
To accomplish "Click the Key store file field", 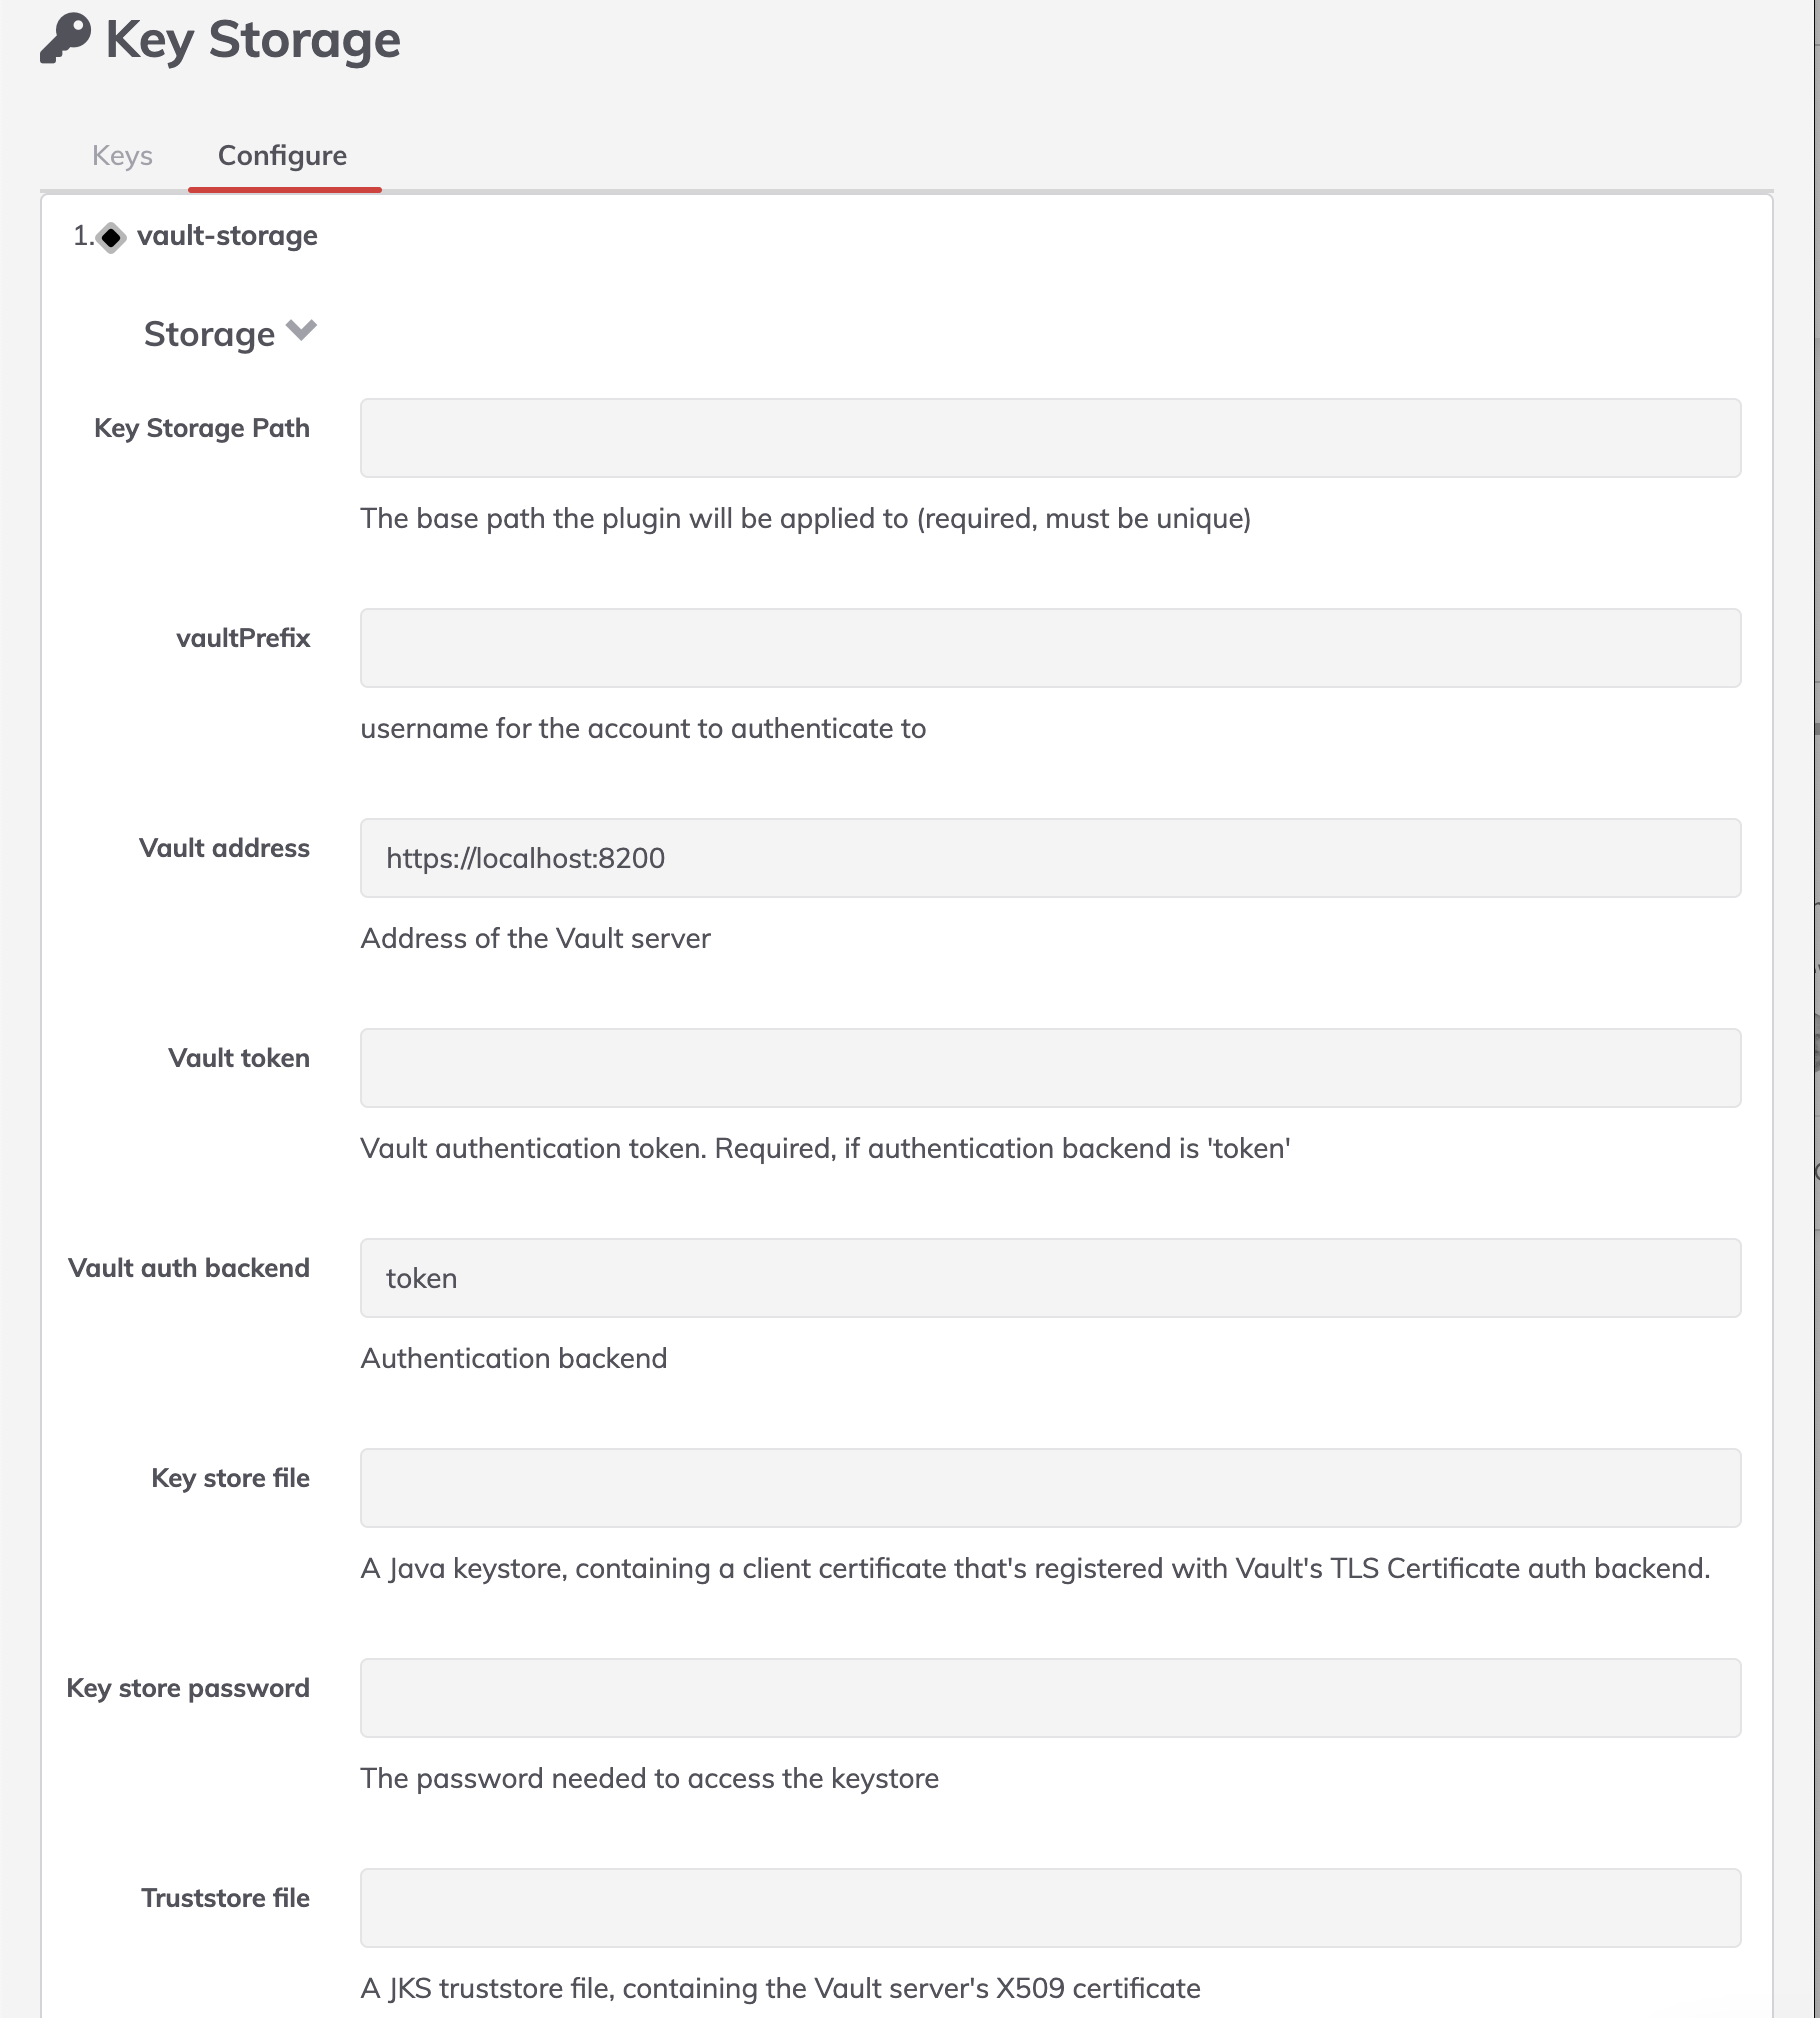I will (1050, 1488).
